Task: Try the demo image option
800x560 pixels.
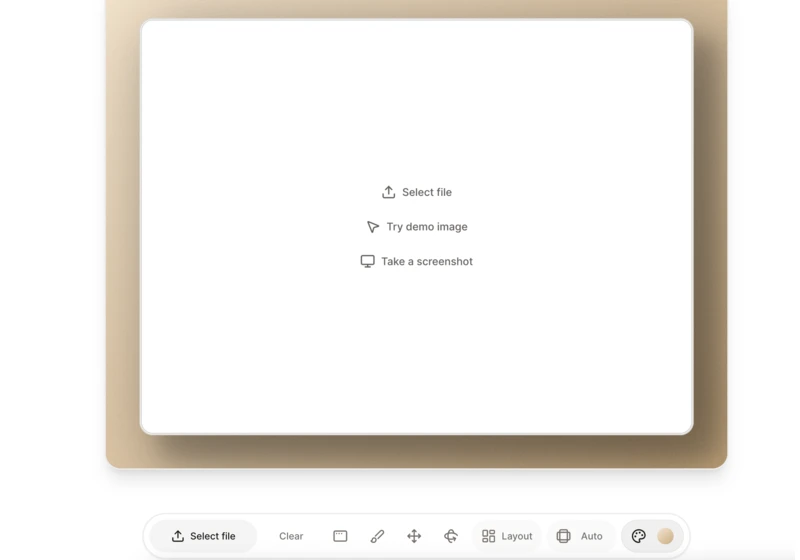Action: pos(417,226)
